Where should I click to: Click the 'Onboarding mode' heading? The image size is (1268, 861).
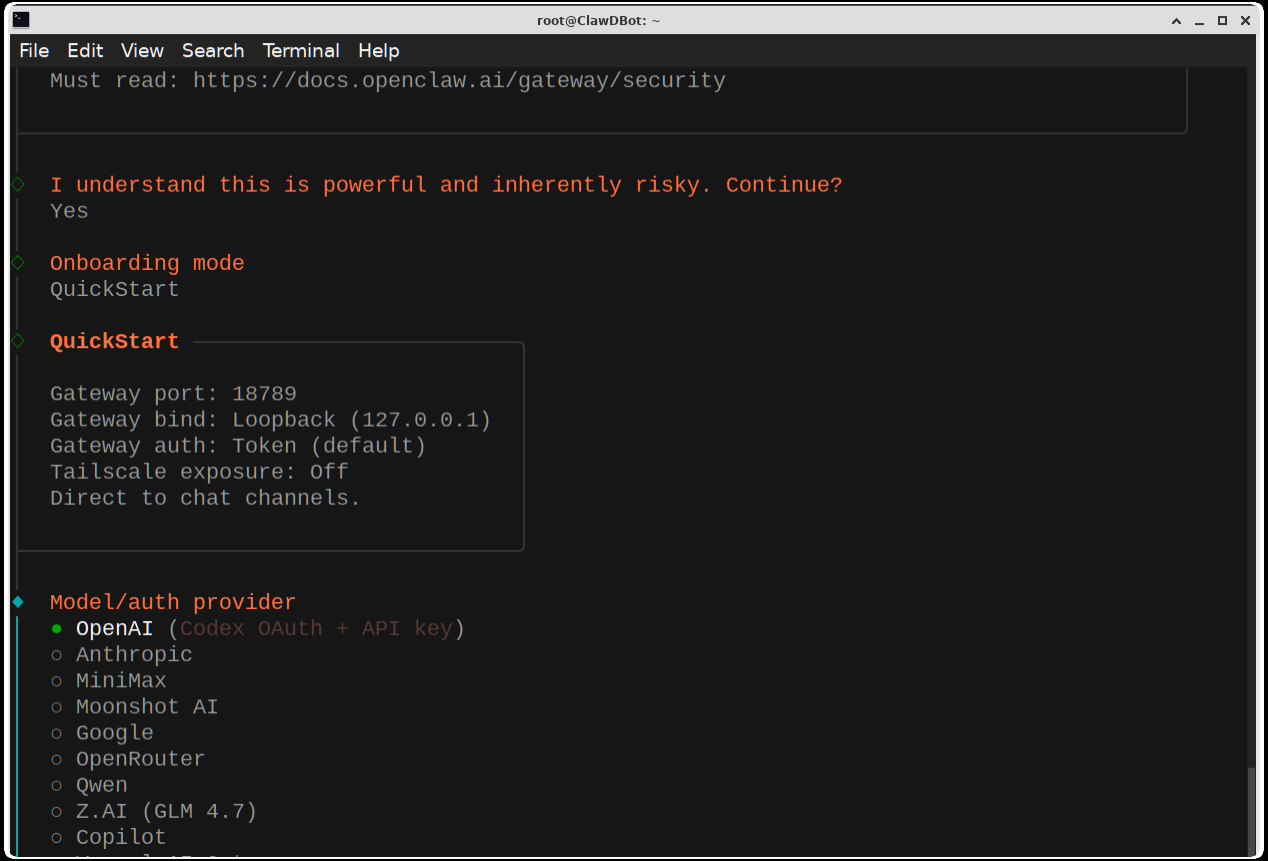point(147,263)
